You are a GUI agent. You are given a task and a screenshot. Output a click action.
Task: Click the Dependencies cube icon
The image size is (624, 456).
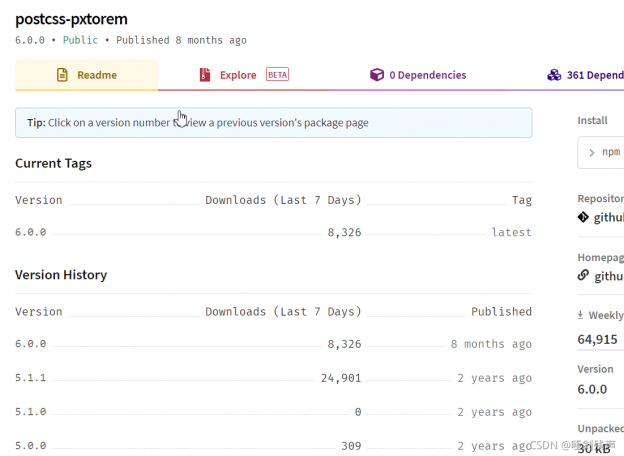click(377, 75)
